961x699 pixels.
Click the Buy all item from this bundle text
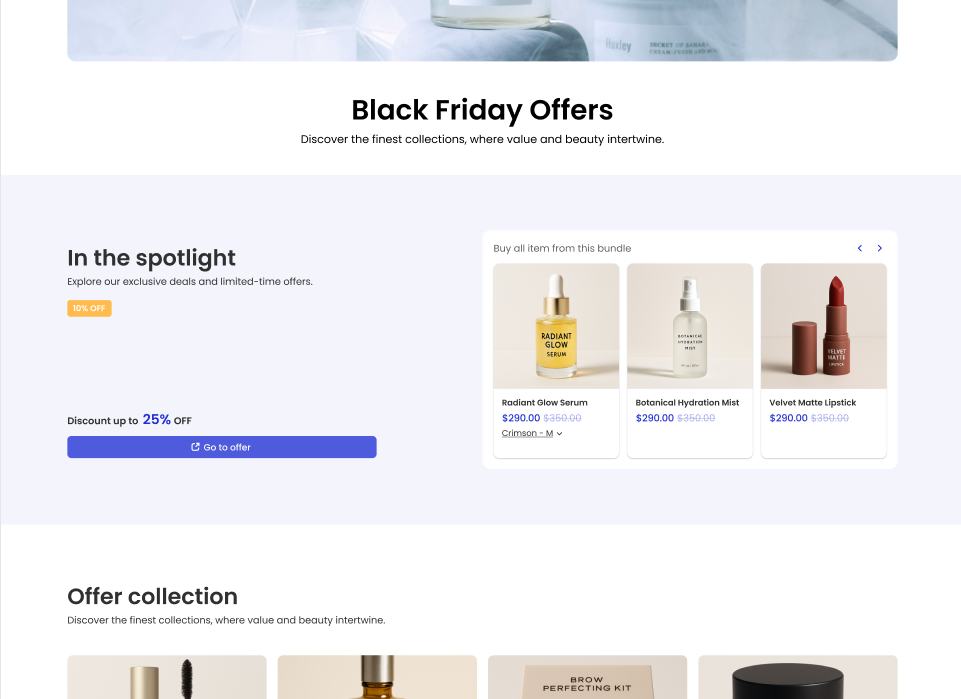click(562, 248)
